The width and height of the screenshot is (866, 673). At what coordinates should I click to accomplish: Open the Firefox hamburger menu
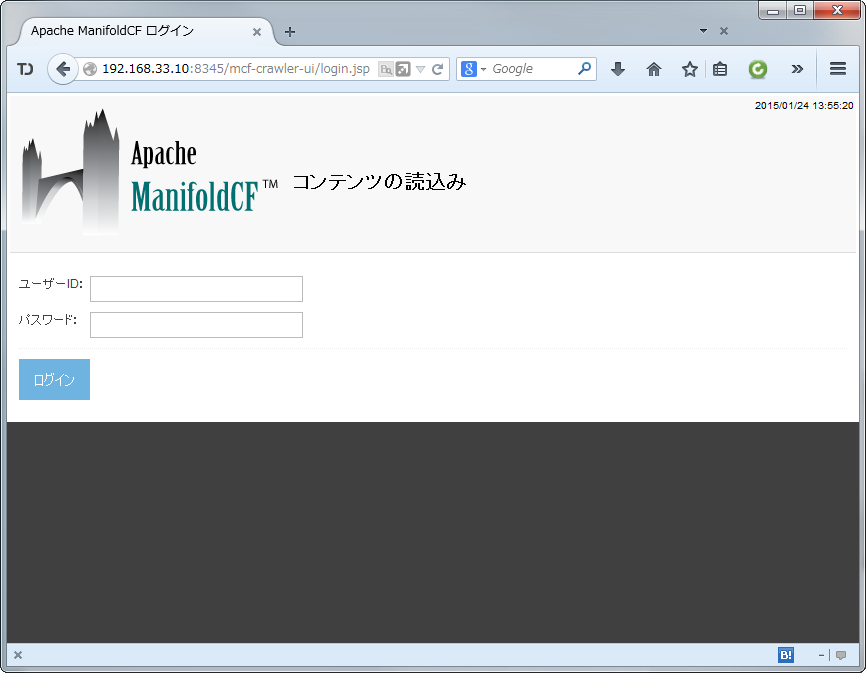(x=838, y=68)
